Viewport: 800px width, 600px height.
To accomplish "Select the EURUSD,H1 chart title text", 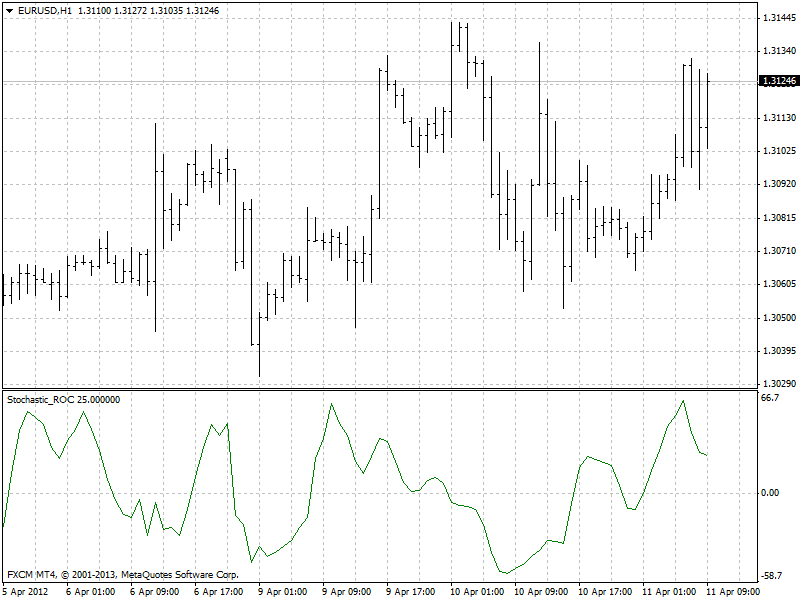I will point(44,11).
